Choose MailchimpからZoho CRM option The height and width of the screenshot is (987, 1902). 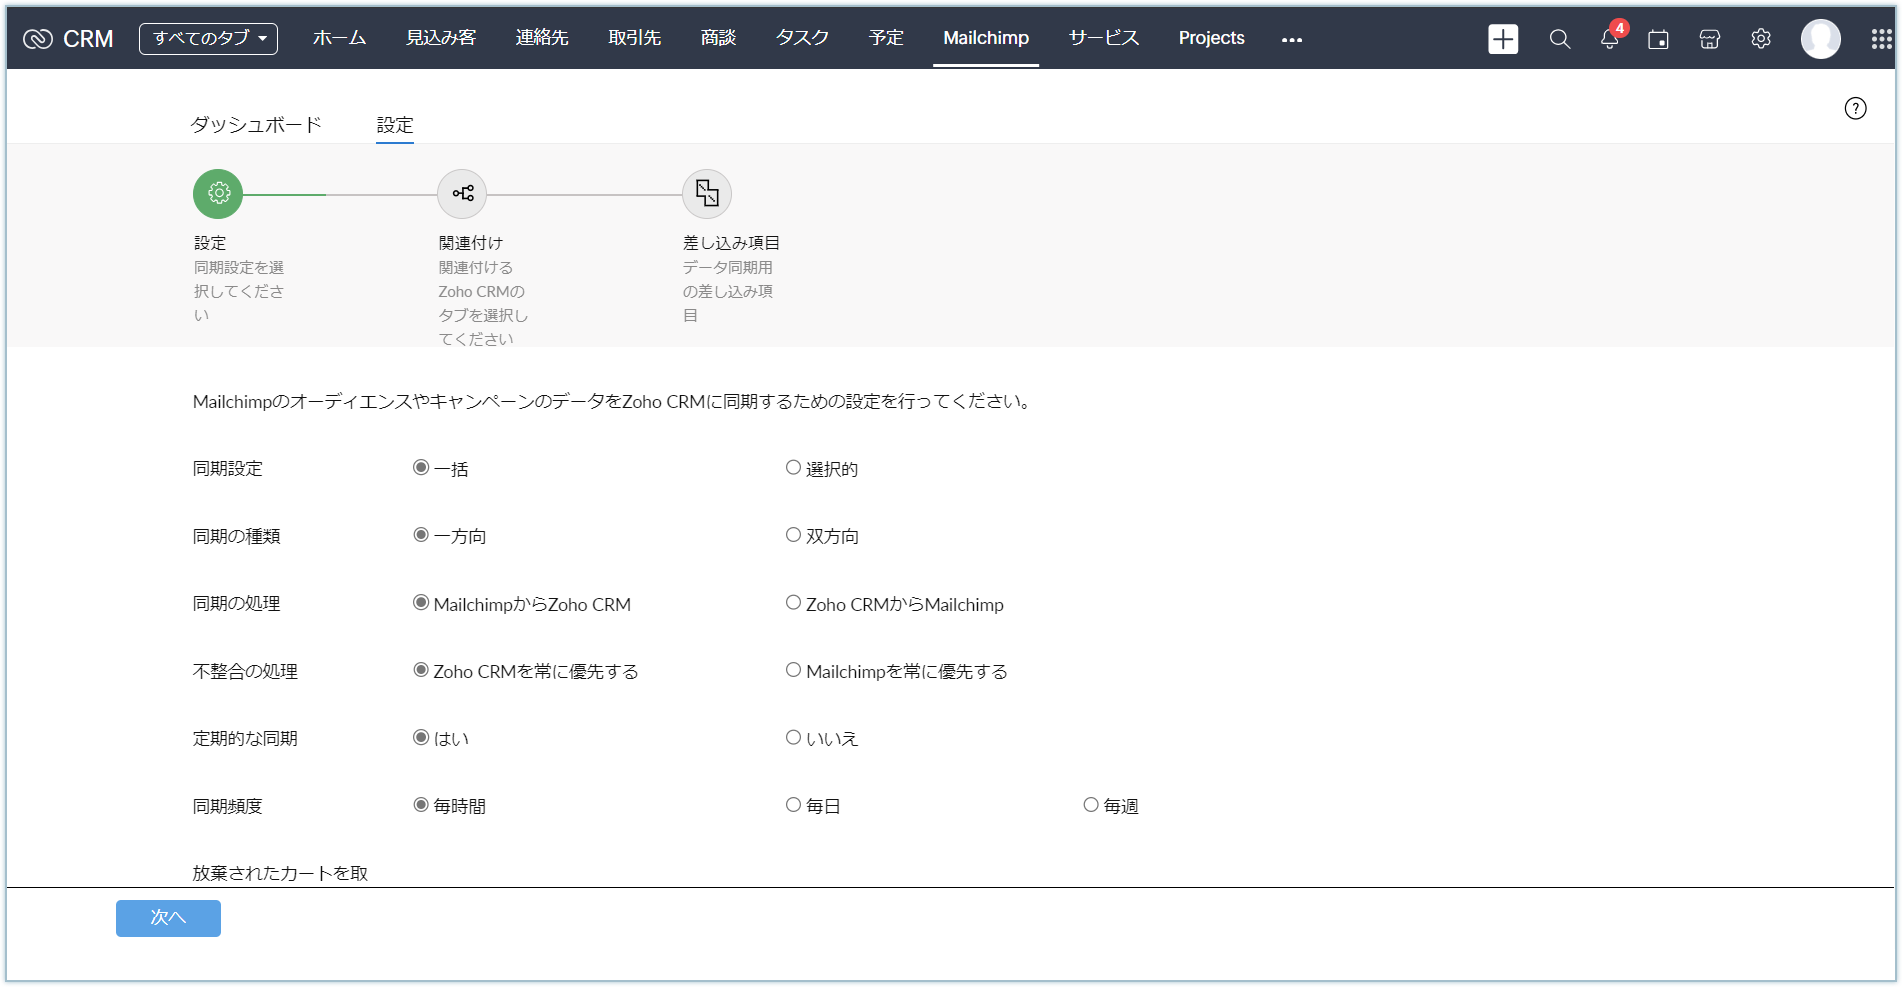click(421, 602)
